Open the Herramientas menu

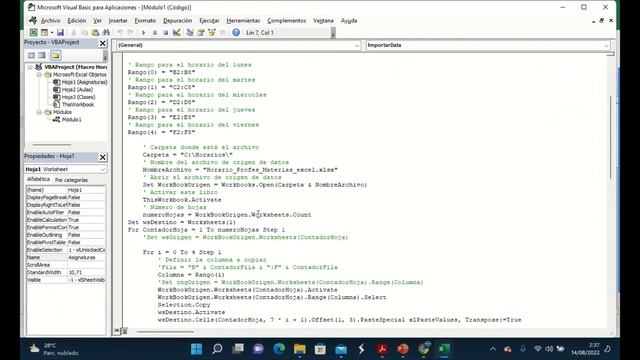coord(243,20)
